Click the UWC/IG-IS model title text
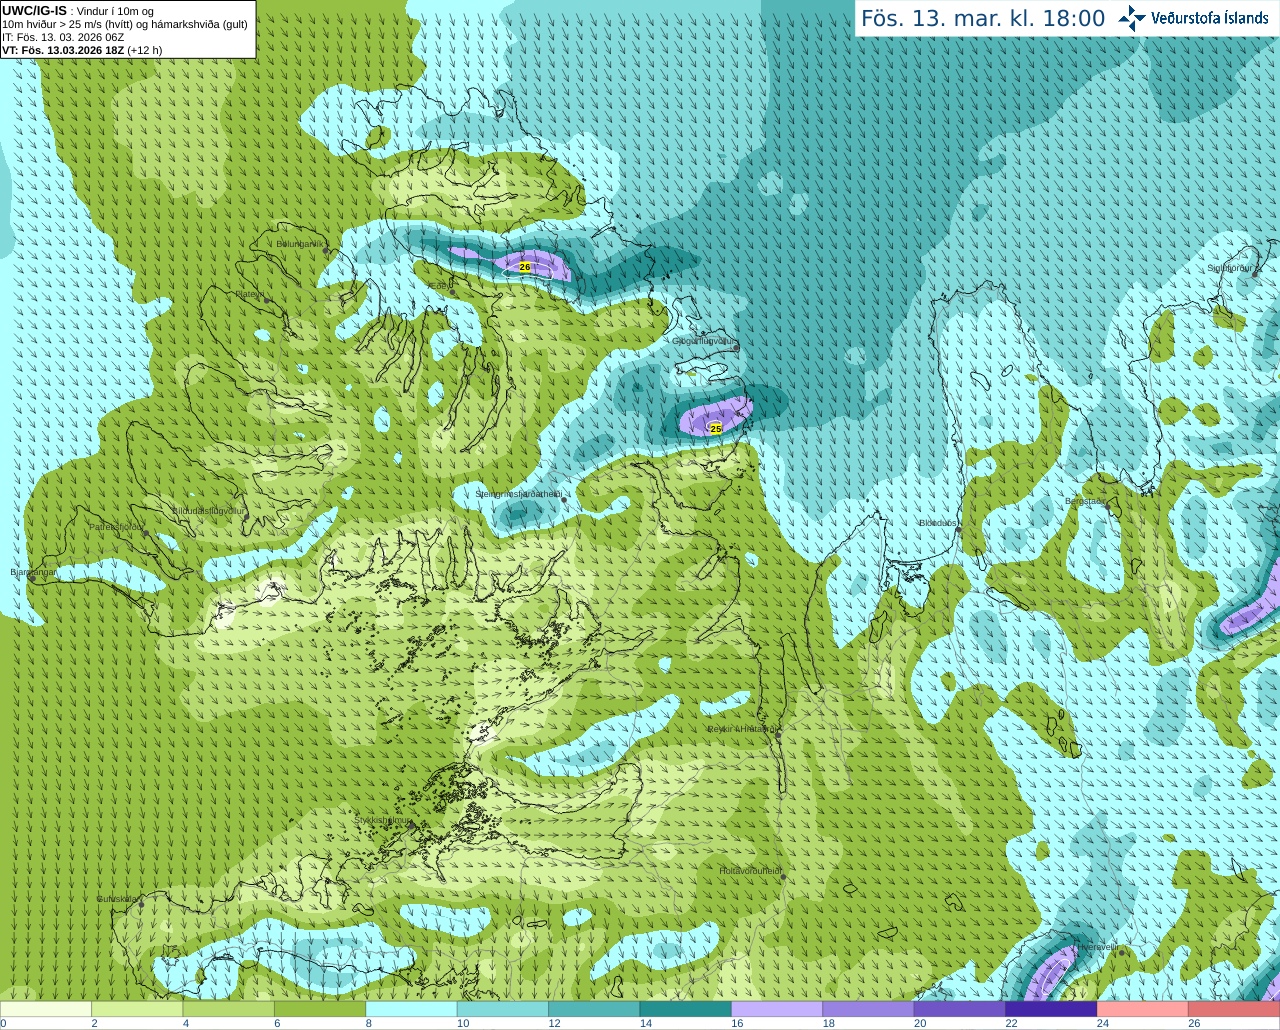This screenshot has height=1030, width=1280. (x=34, y=10)
